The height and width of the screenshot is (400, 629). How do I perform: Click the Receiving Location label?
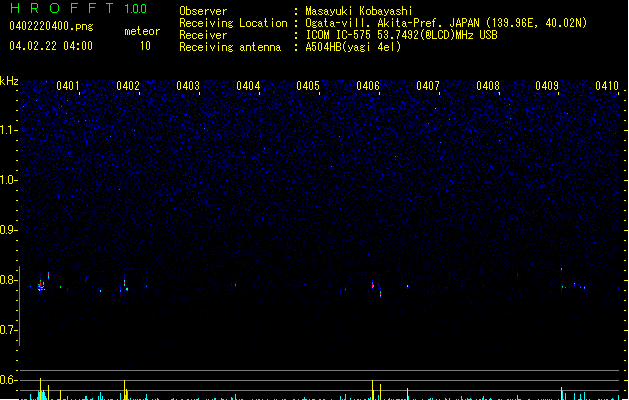point(233,23)
